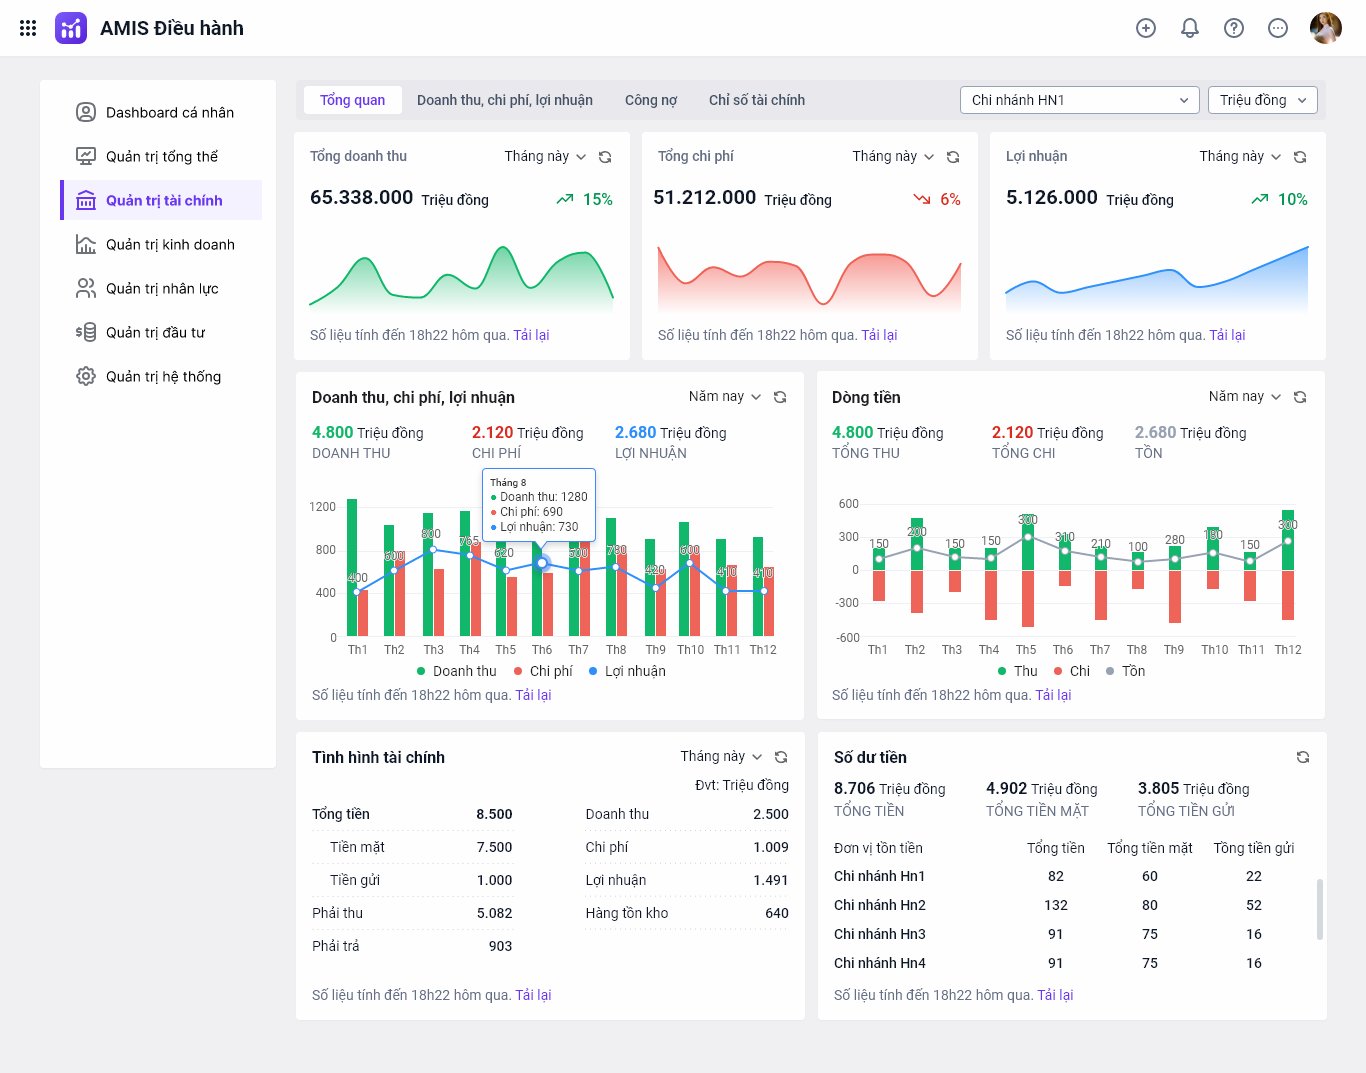1366x1073 pixels.
Task: Refresh the Dòng tiền chart
Action: [1300, 397]
